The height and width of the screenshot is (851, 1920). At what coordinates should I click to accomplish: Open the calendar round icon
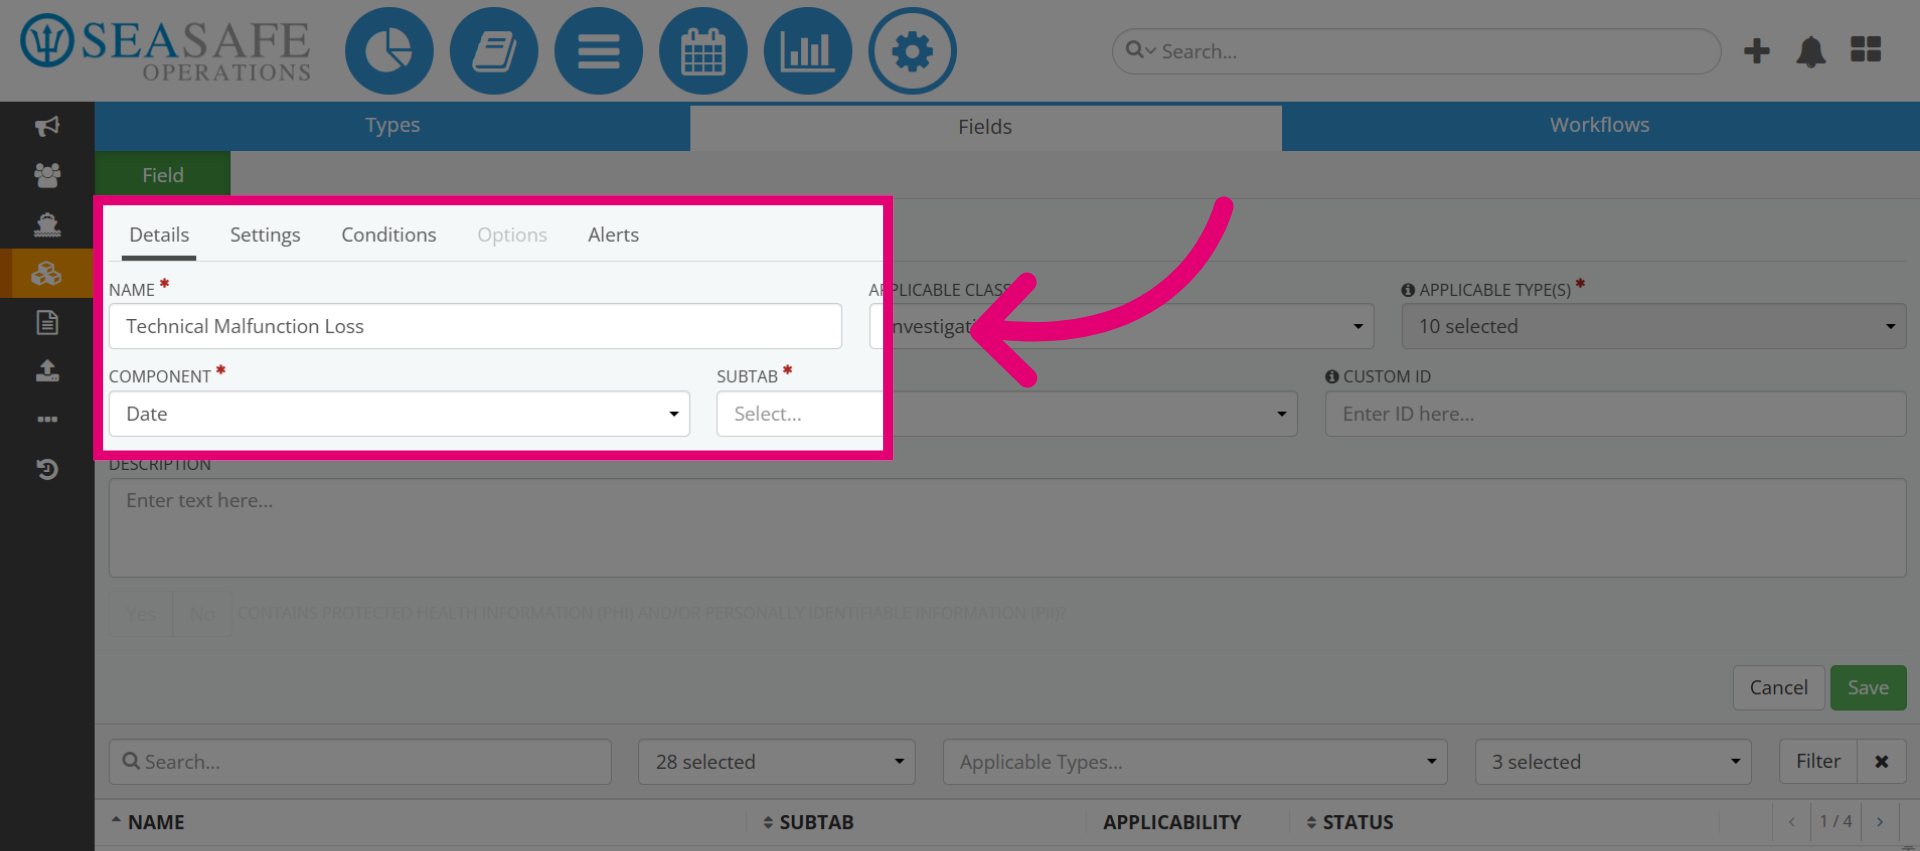tap(703, 51)
